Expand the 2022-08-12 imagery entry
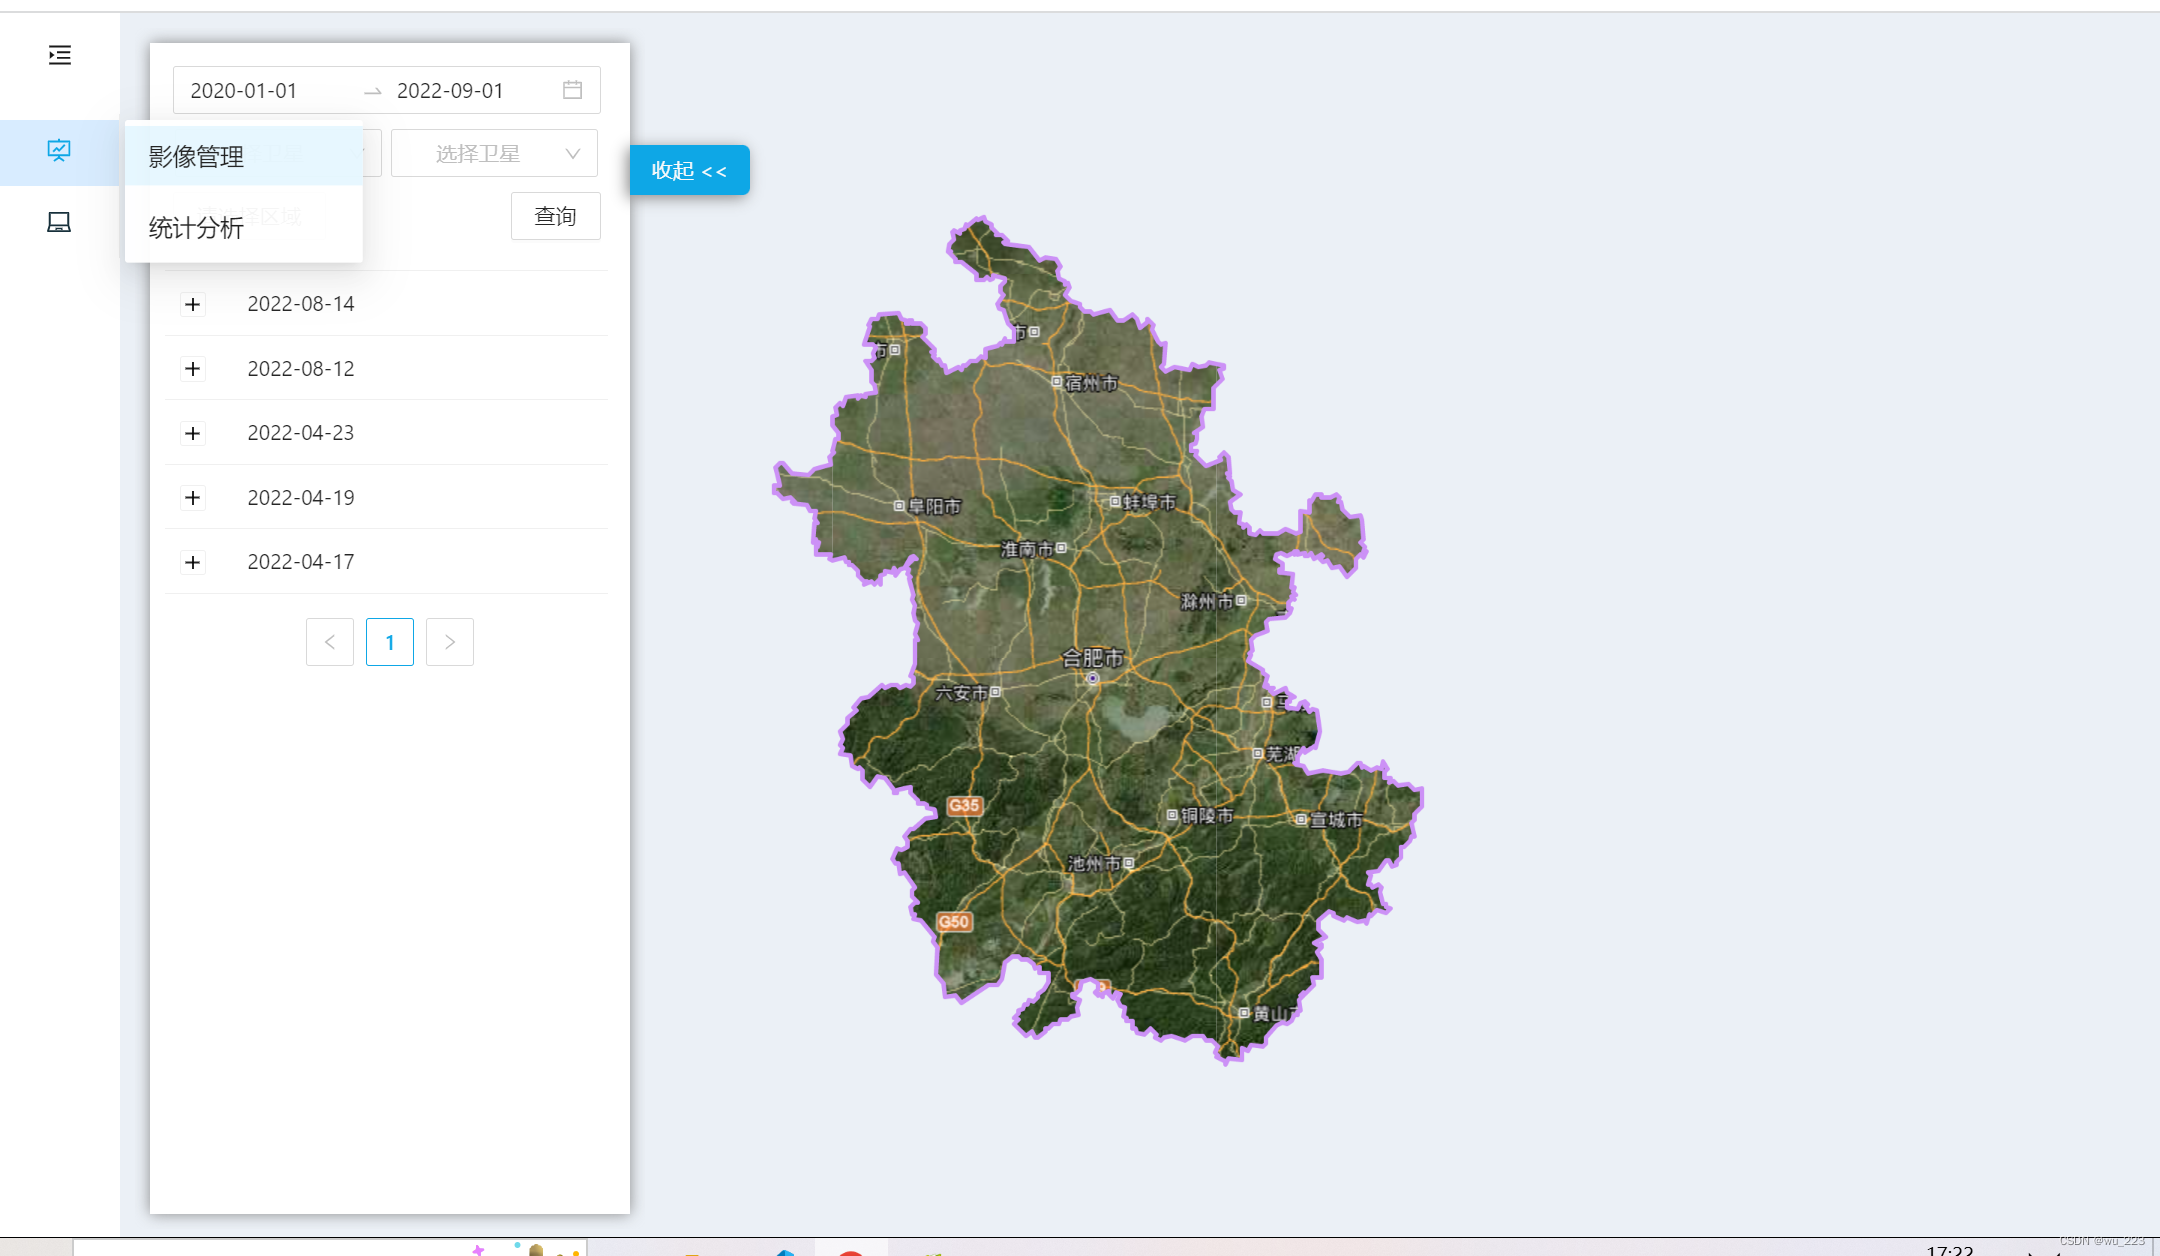This screenshot has height=1256, width=2160. click(x=193, y=368)
